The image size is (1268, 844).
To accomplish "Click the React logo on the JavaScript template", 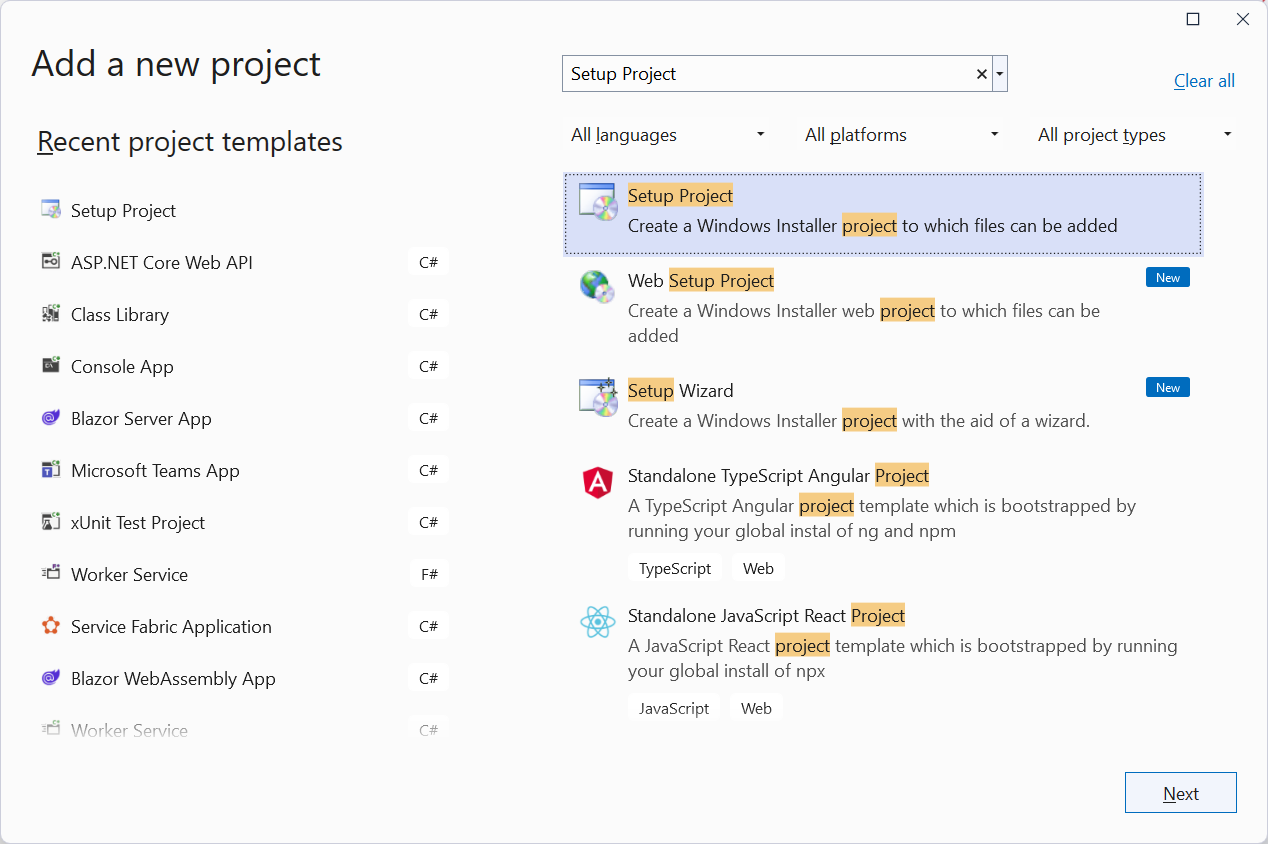I will coord(597,623).
